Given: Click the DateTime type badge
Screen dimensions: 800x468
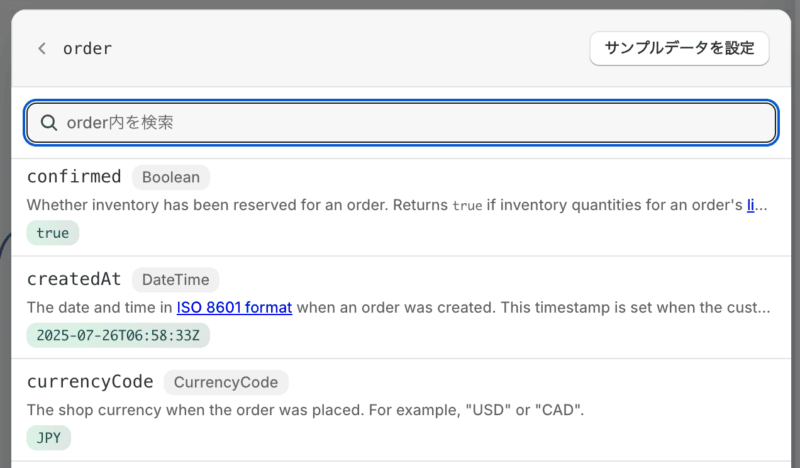Looking at the screenshot, I should click(176, 280).
